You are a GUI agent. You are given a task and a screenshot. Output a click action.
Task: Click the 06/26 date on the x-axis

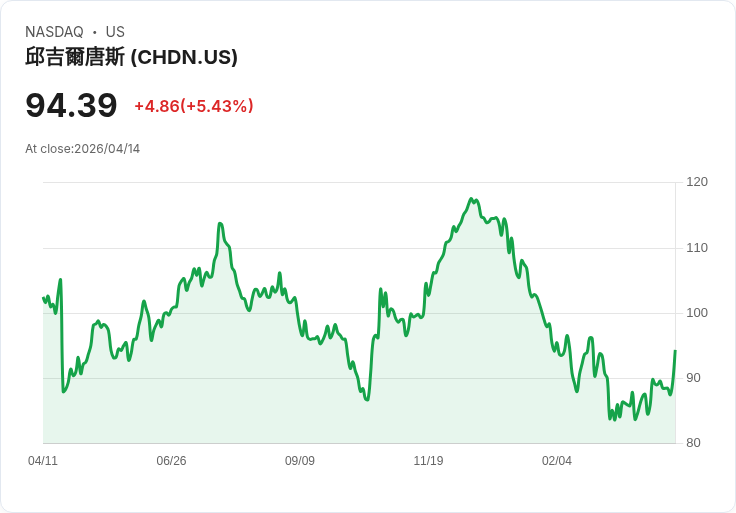pyautogui.click(x=171, y=461)
